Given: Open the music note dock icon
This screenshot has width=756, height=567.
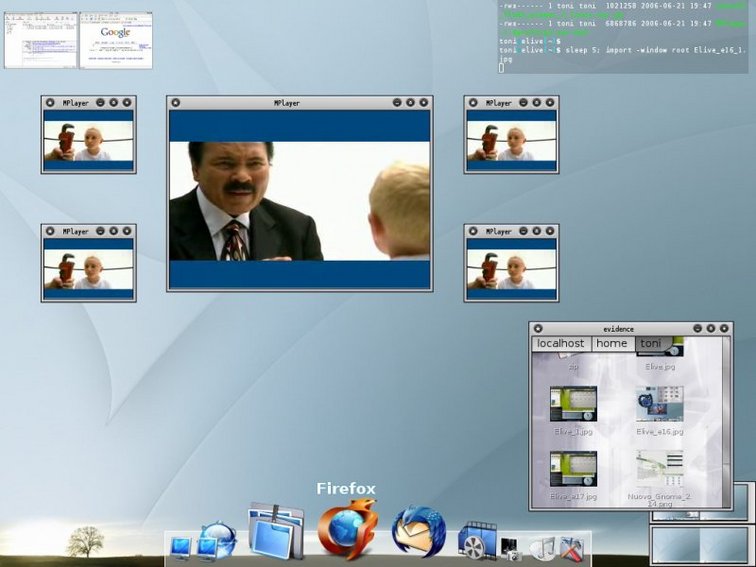Looking at the screenshot, I should (x=542, y=549).
